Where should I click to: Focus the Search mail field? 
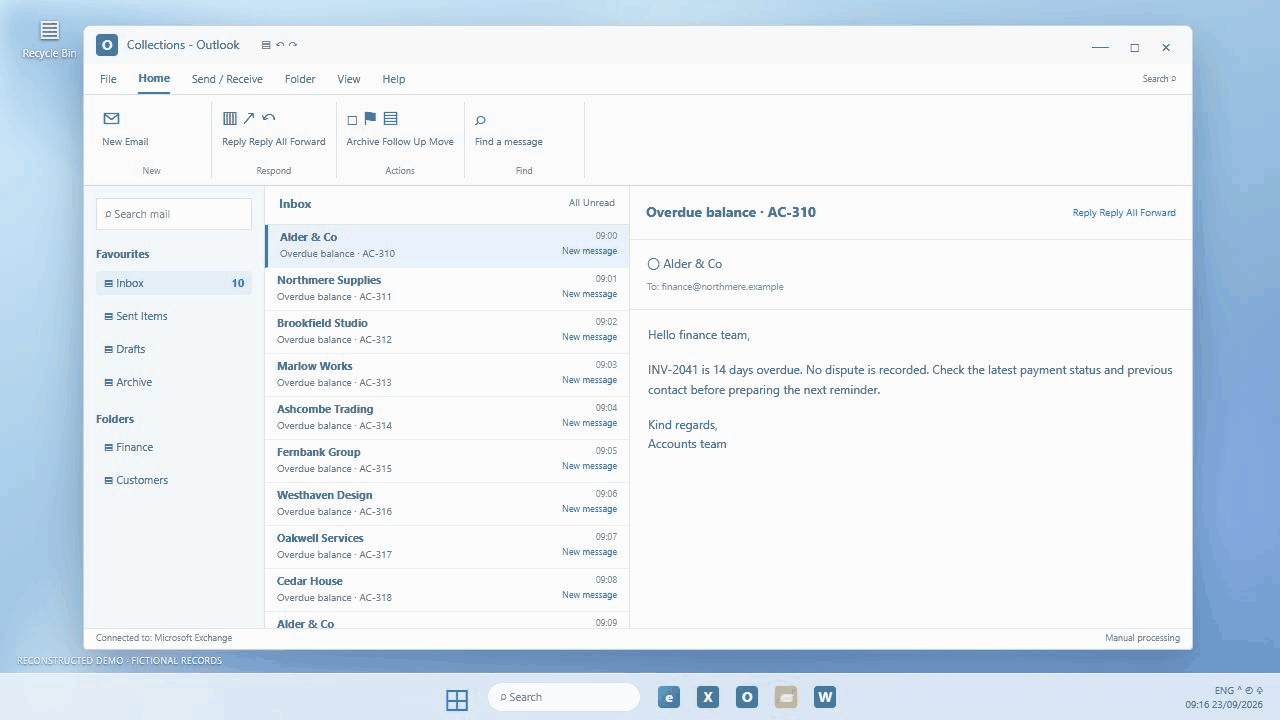174,214
